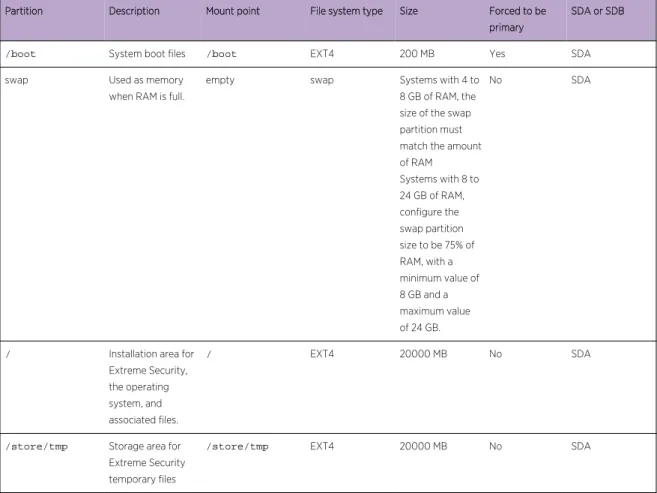Select the / root partition name cell
The height and width of the screenshot is (493, 657).
coord(8,354)
